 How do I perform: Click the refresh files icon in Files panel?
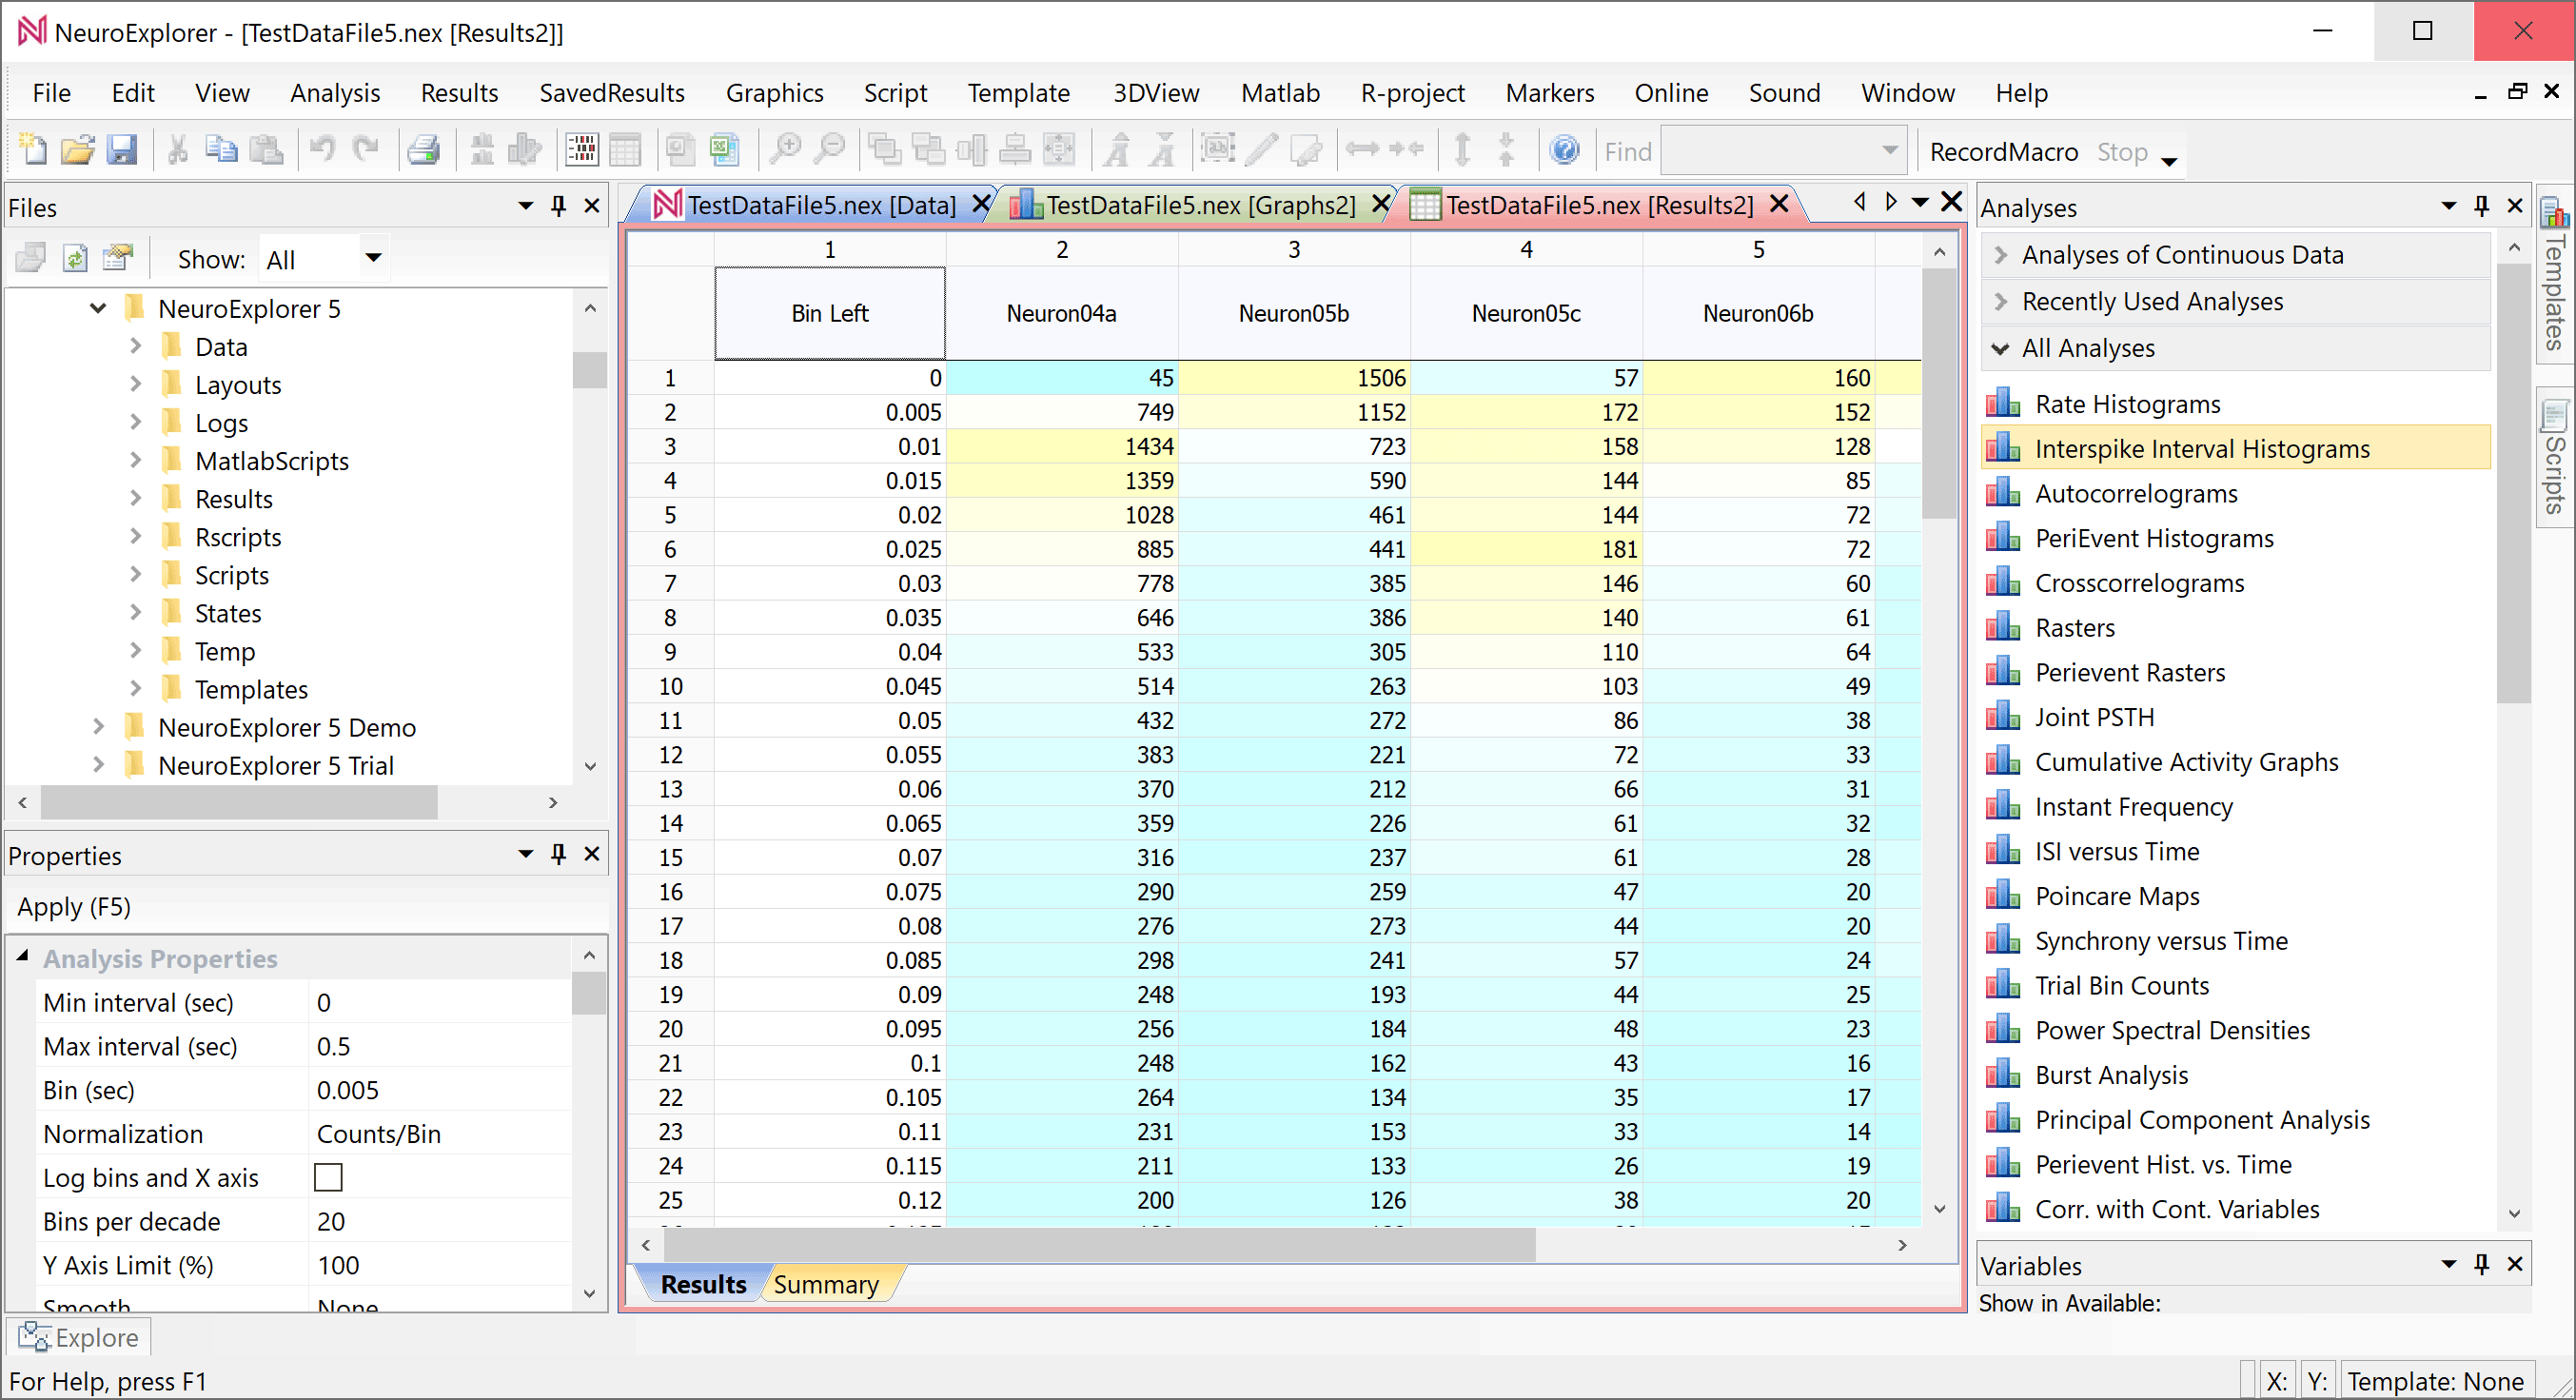point(75,259)
